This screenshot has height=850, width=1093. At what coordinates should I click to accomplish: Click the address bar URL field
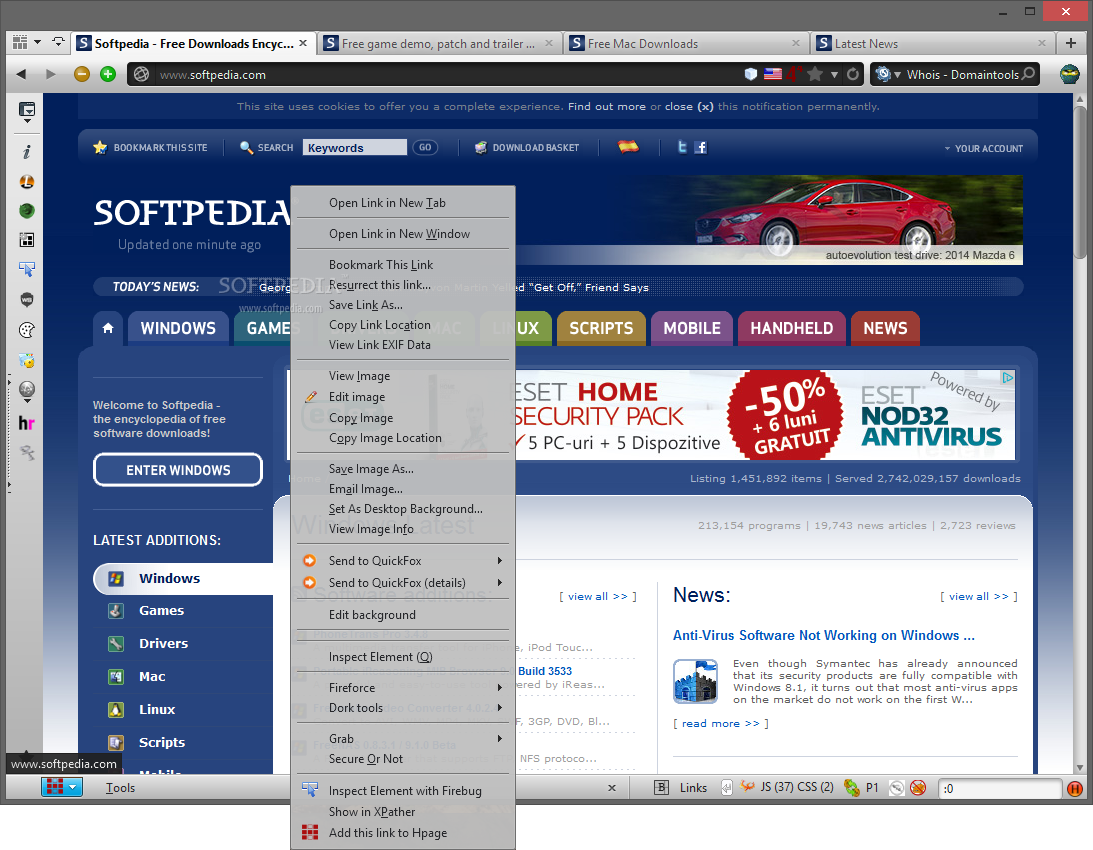coord(446,75)
